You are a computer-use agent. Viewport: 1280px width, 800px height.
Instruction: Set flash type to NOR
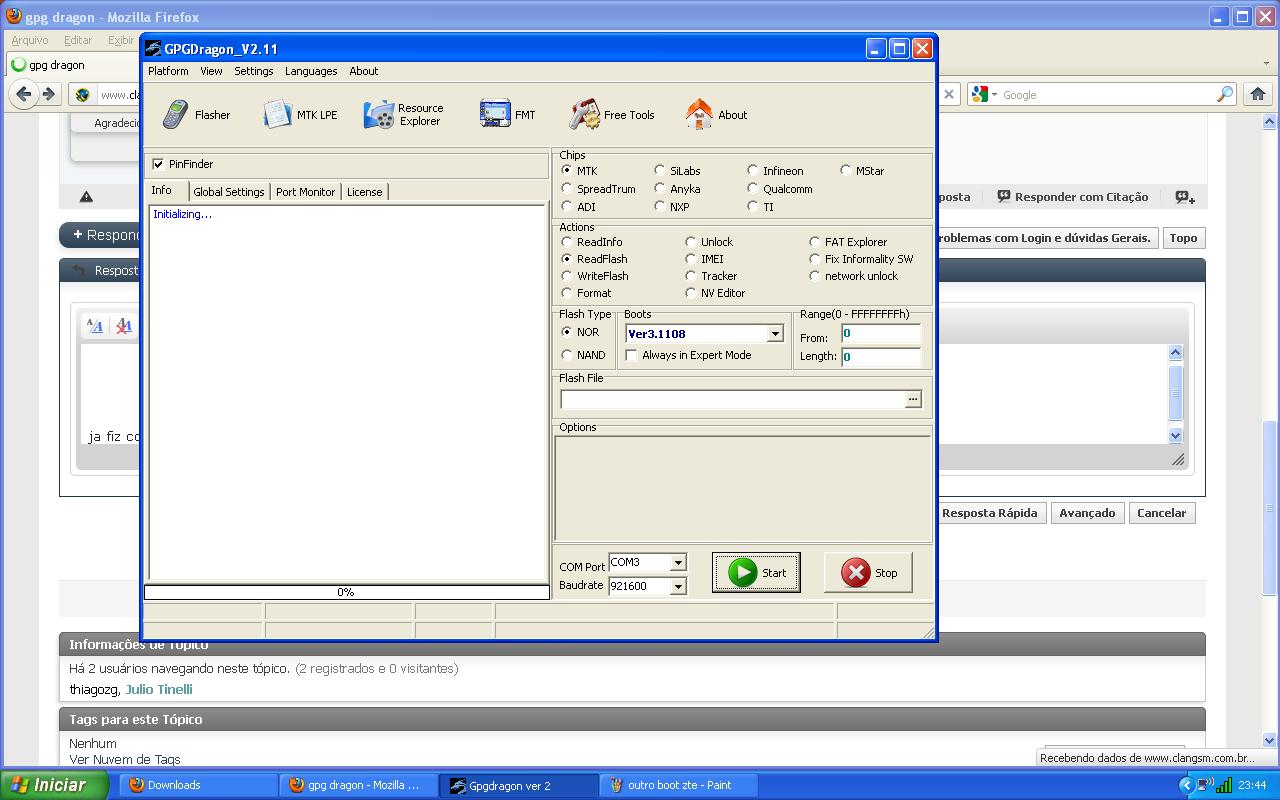tap(567, 332)
